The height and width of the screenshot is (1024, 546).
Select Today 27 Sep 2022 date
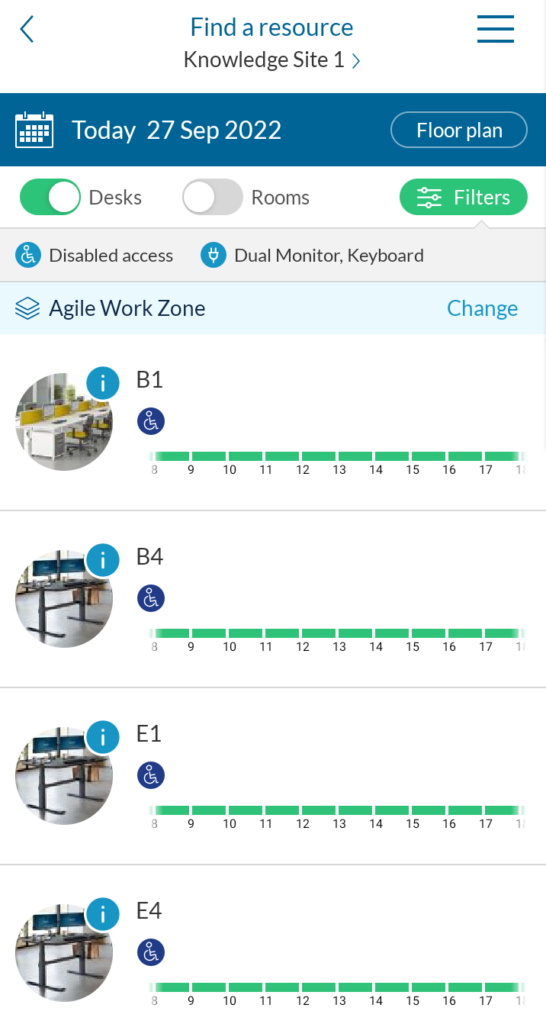pos(176,130)
